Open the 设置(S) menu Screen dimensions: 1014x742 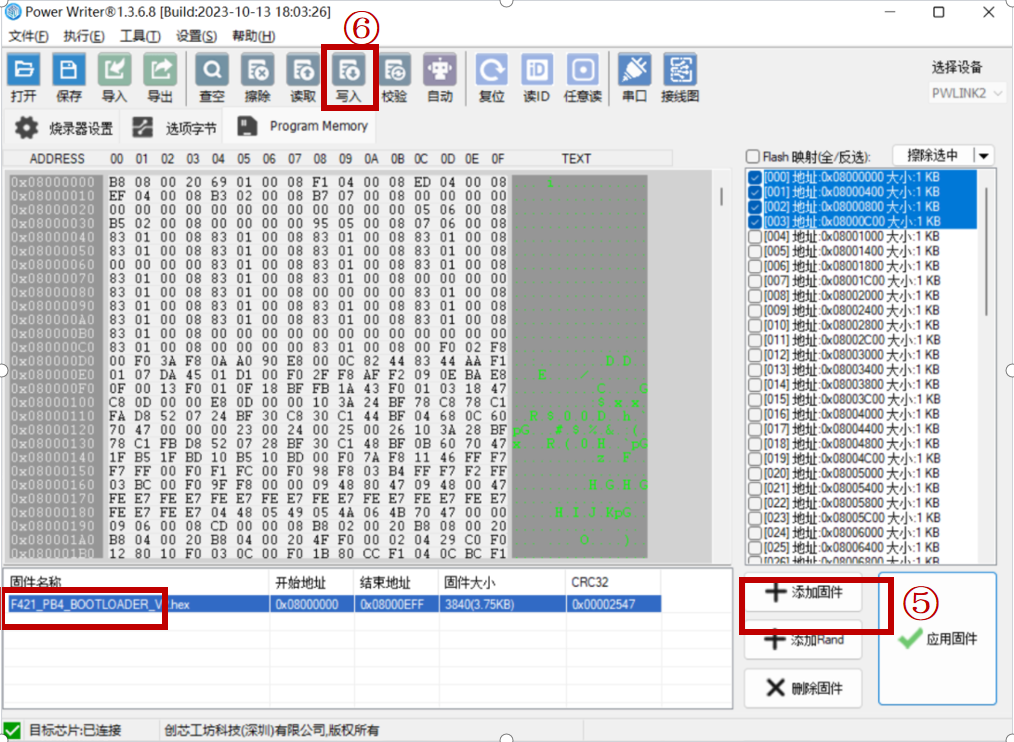[197, 36]
